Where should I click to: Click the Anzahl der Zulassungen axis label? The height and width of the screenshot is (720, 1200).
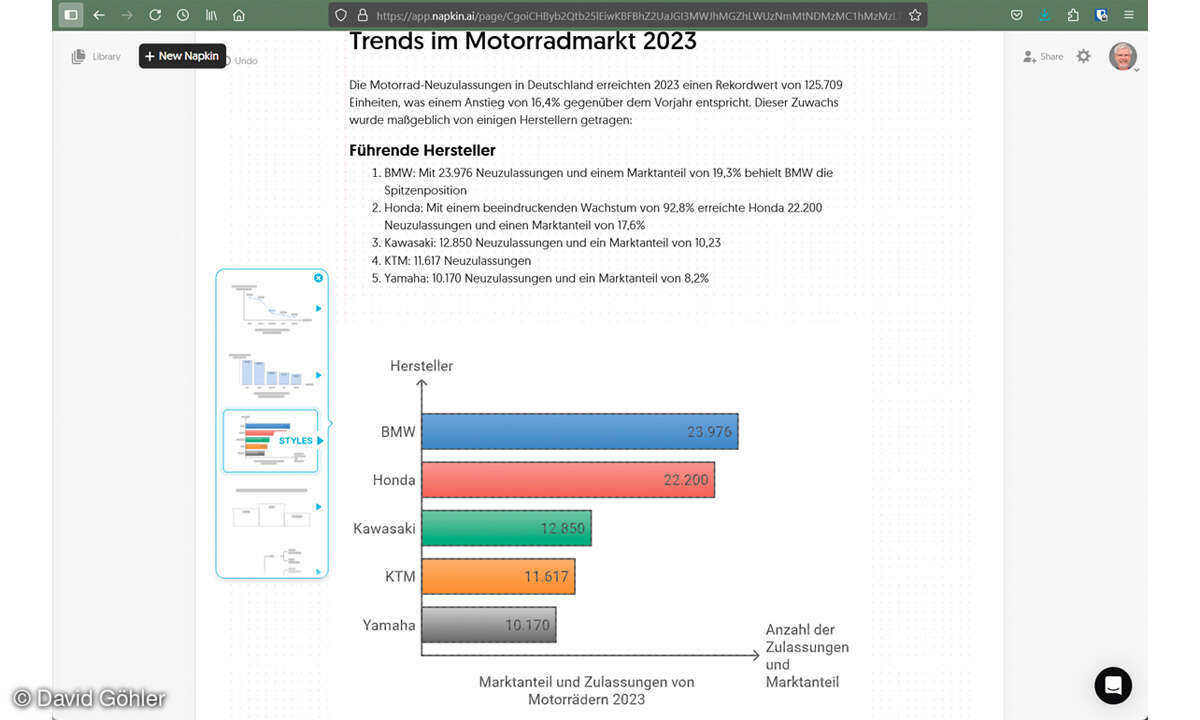807,656
